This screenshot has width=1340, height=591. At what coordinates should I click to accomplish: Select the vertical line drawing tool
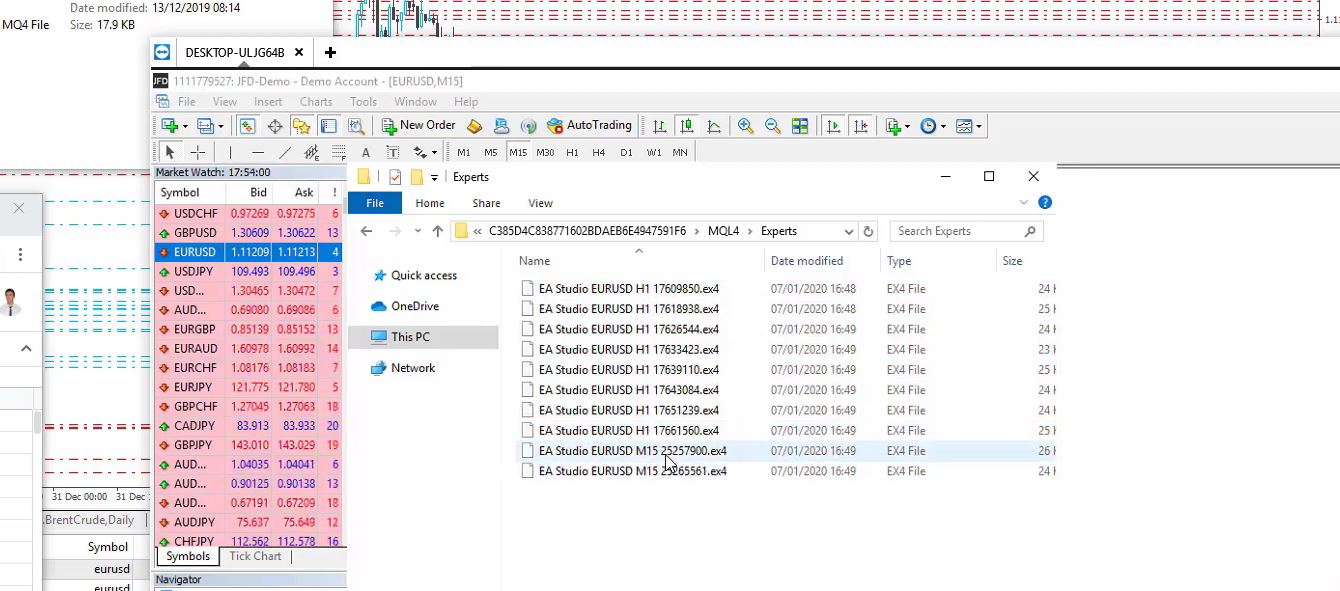(x=231, y=152)
